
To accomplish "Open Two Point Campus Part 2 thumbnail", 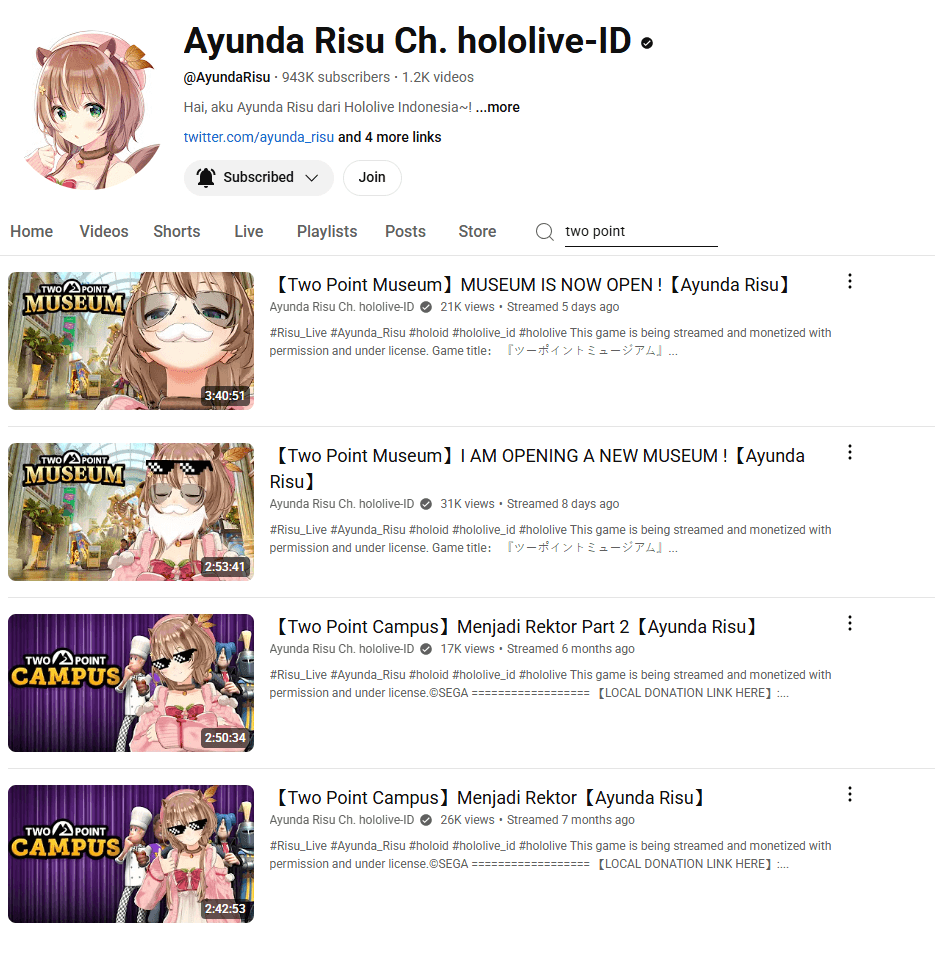I will pyautogui.click(x=131, y=683).
